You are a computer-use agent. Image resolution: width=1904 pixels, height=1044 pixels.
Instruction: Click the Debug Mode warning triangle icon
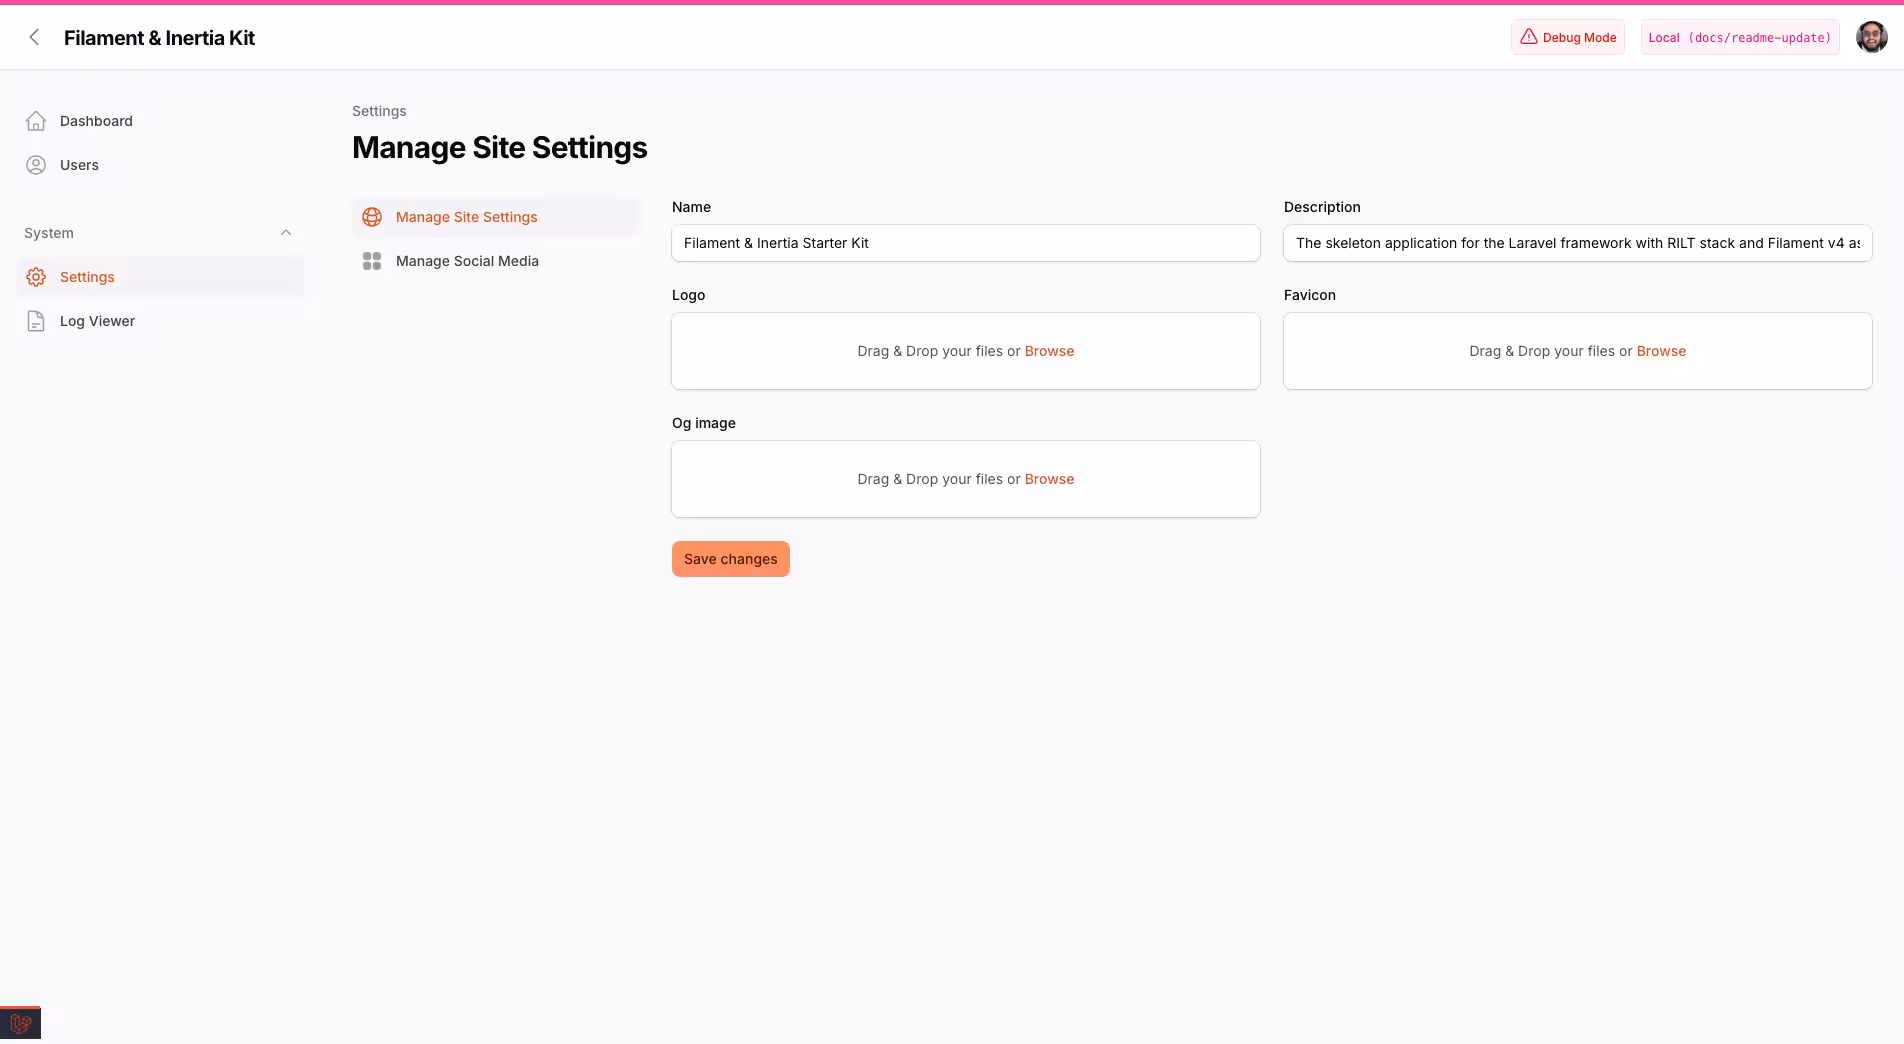pyautogui.click(x=1528, y=37)
